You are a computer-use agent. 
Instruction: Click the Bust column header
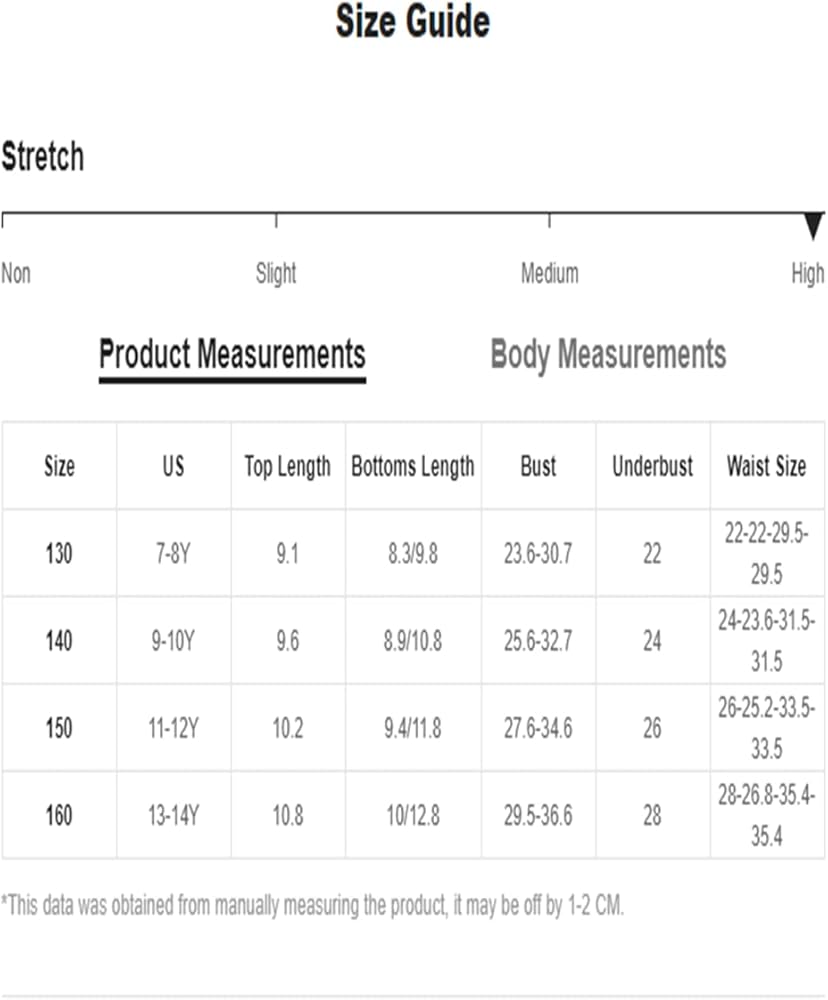coord(538,466)
